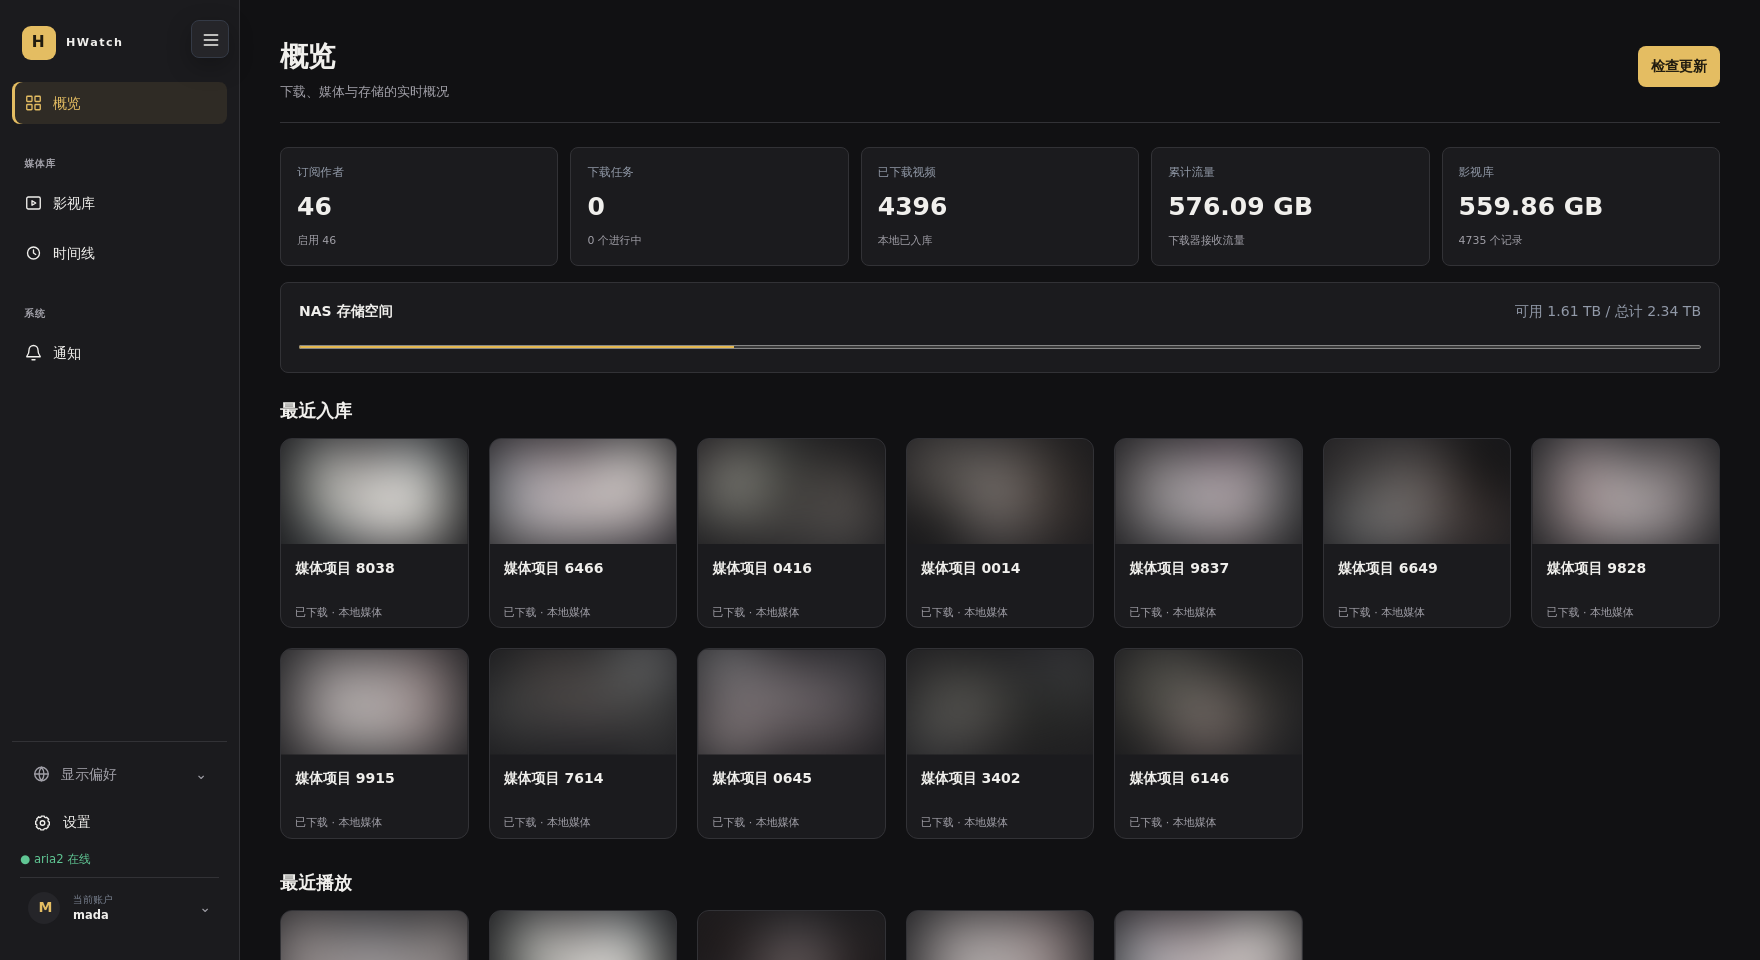Select the 媒体项目 3402 title
1760x960 pixels.
pyautogui.click(x=970, y=778)
